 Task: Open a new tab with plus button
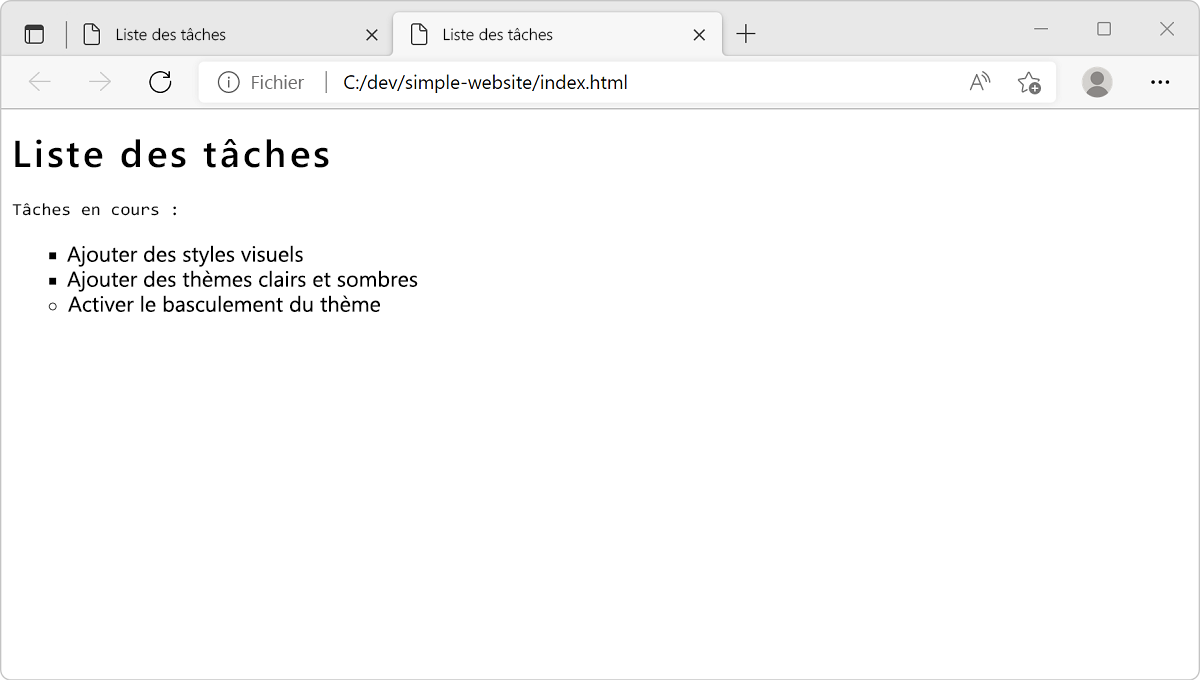coord(746,34)
